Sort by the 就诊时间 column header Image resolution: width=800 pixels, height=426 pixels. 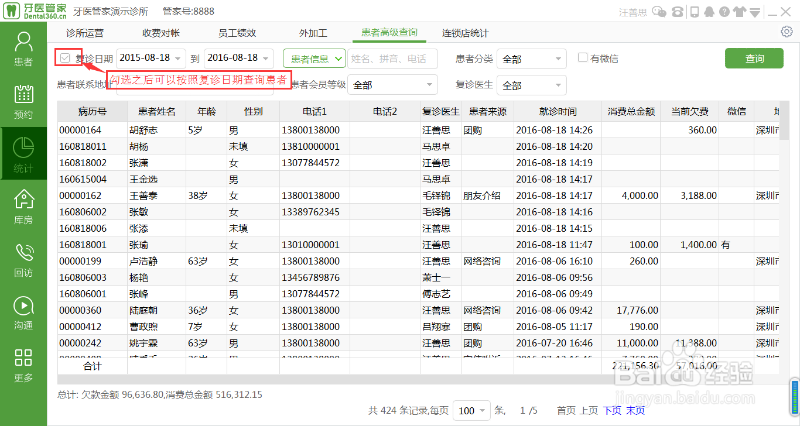click(x=557, y=111)
